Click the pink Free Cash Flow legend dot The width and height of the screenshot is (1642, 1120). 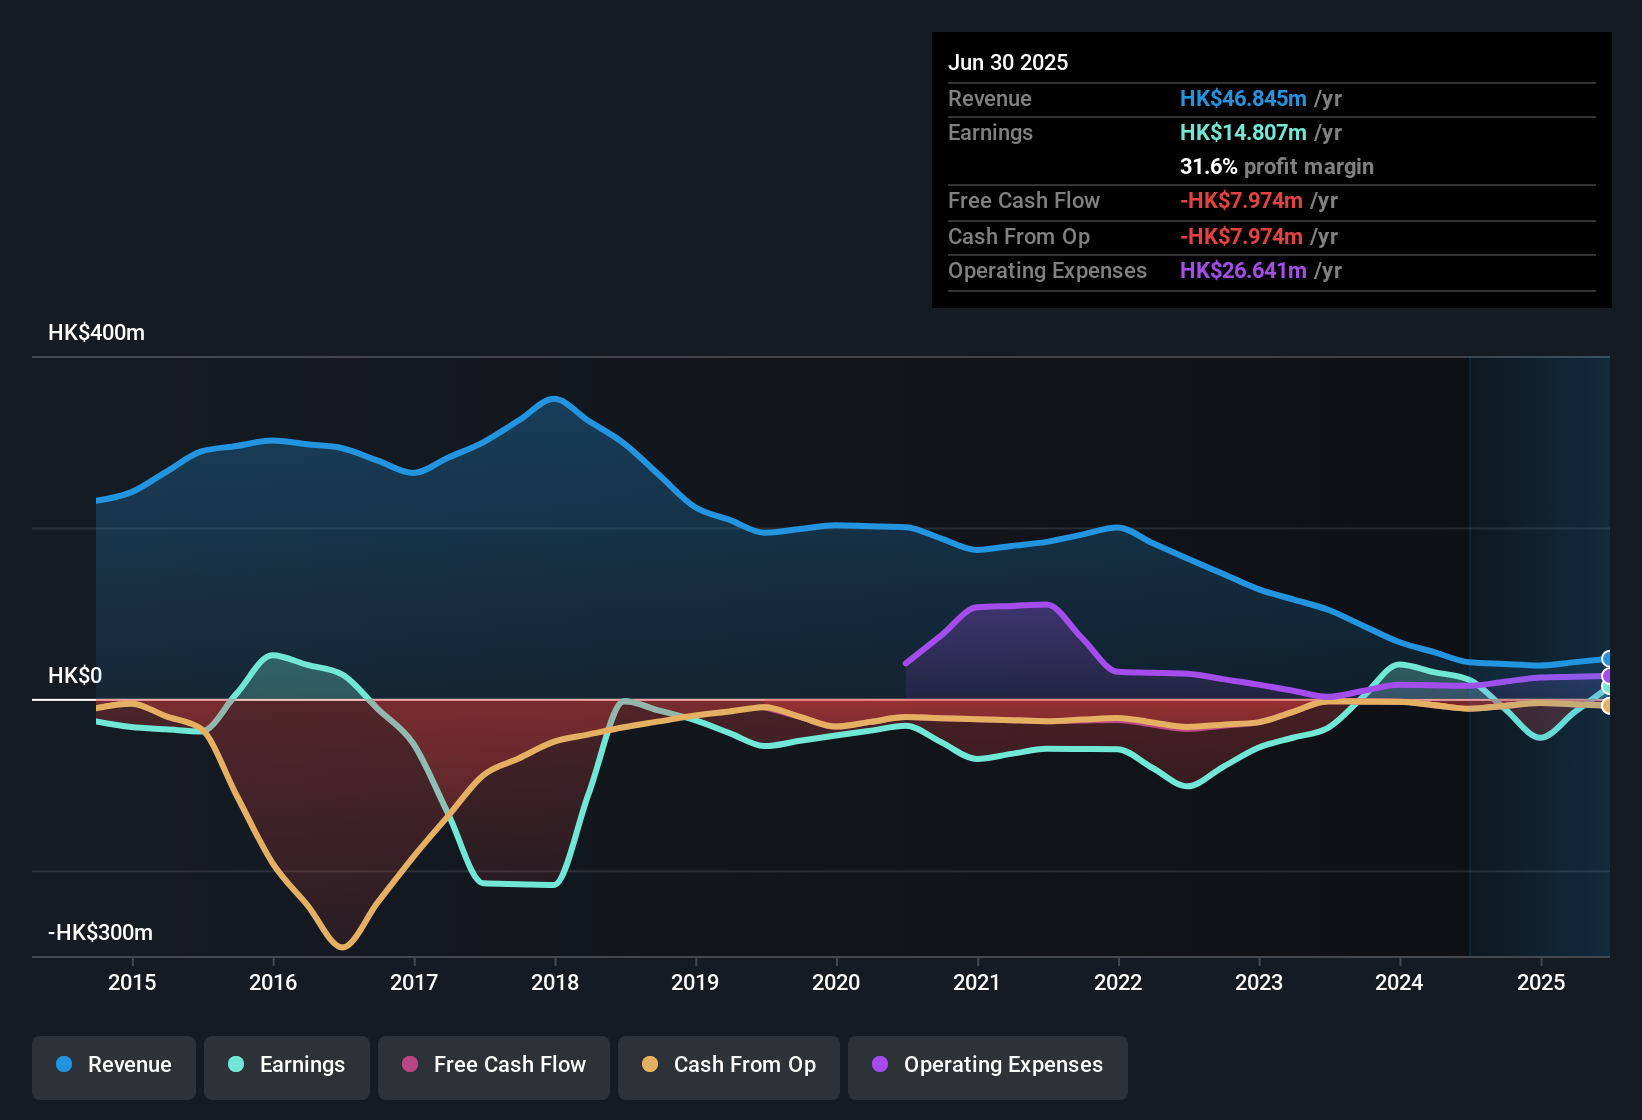pos(410,1065)
